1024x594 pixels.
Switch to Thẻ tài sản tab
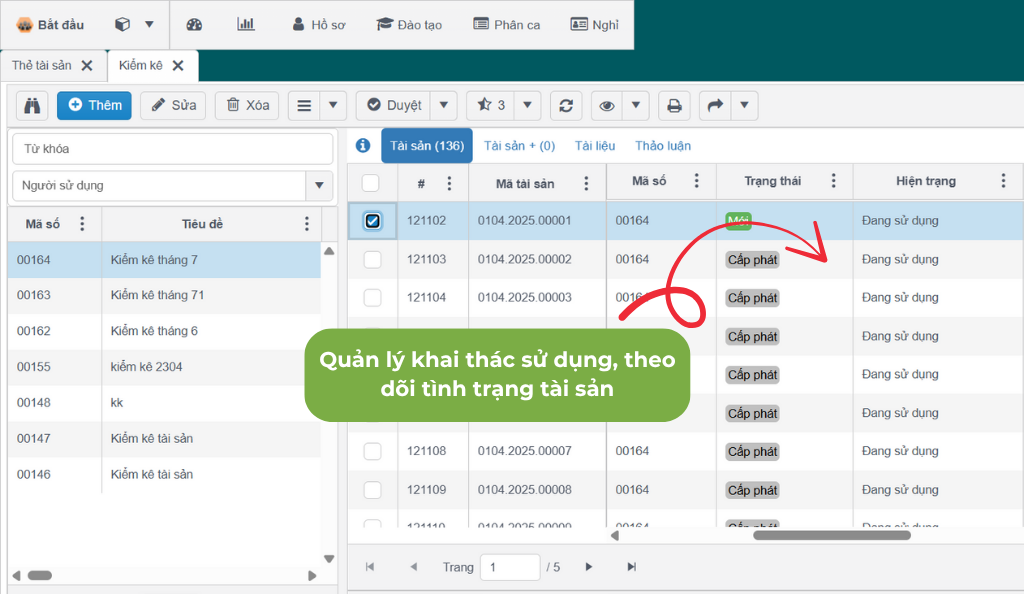tap(41, 65)
